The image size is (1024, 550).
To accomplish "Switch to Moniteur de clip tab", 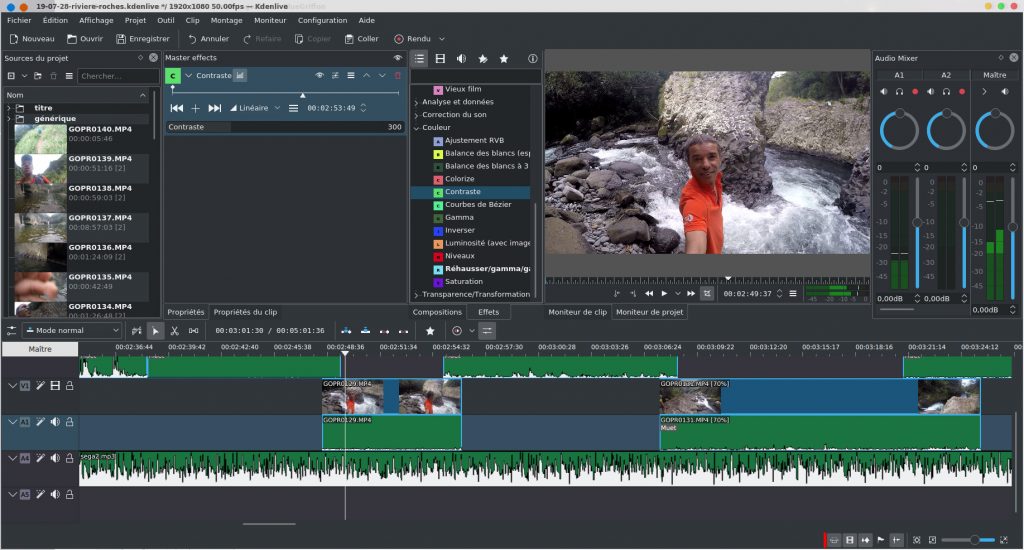I will point(577,312).
